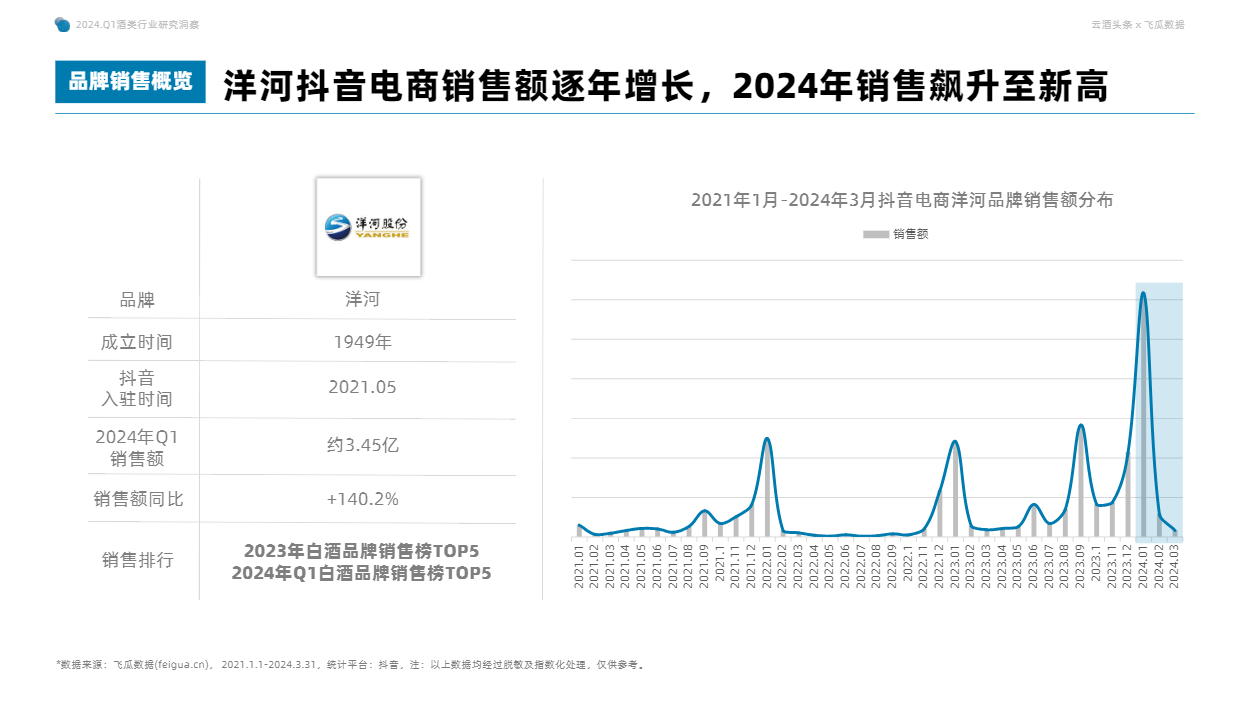
Task: Select the 2023.09 peak bar
Action: pos(1080,481)
